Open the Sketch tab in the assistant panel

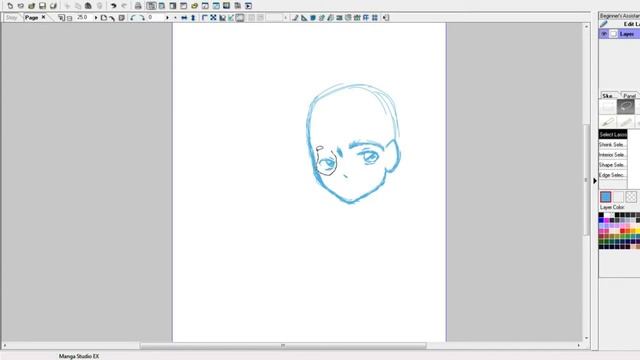coord(608,96)
